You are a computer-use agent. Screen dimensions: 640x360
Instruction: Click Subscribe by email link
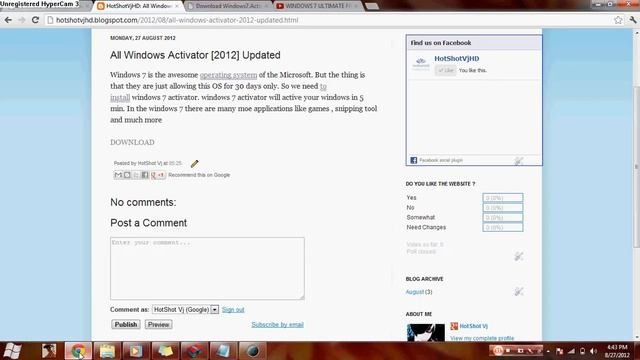pyautogui.click(x=278, y=325)
